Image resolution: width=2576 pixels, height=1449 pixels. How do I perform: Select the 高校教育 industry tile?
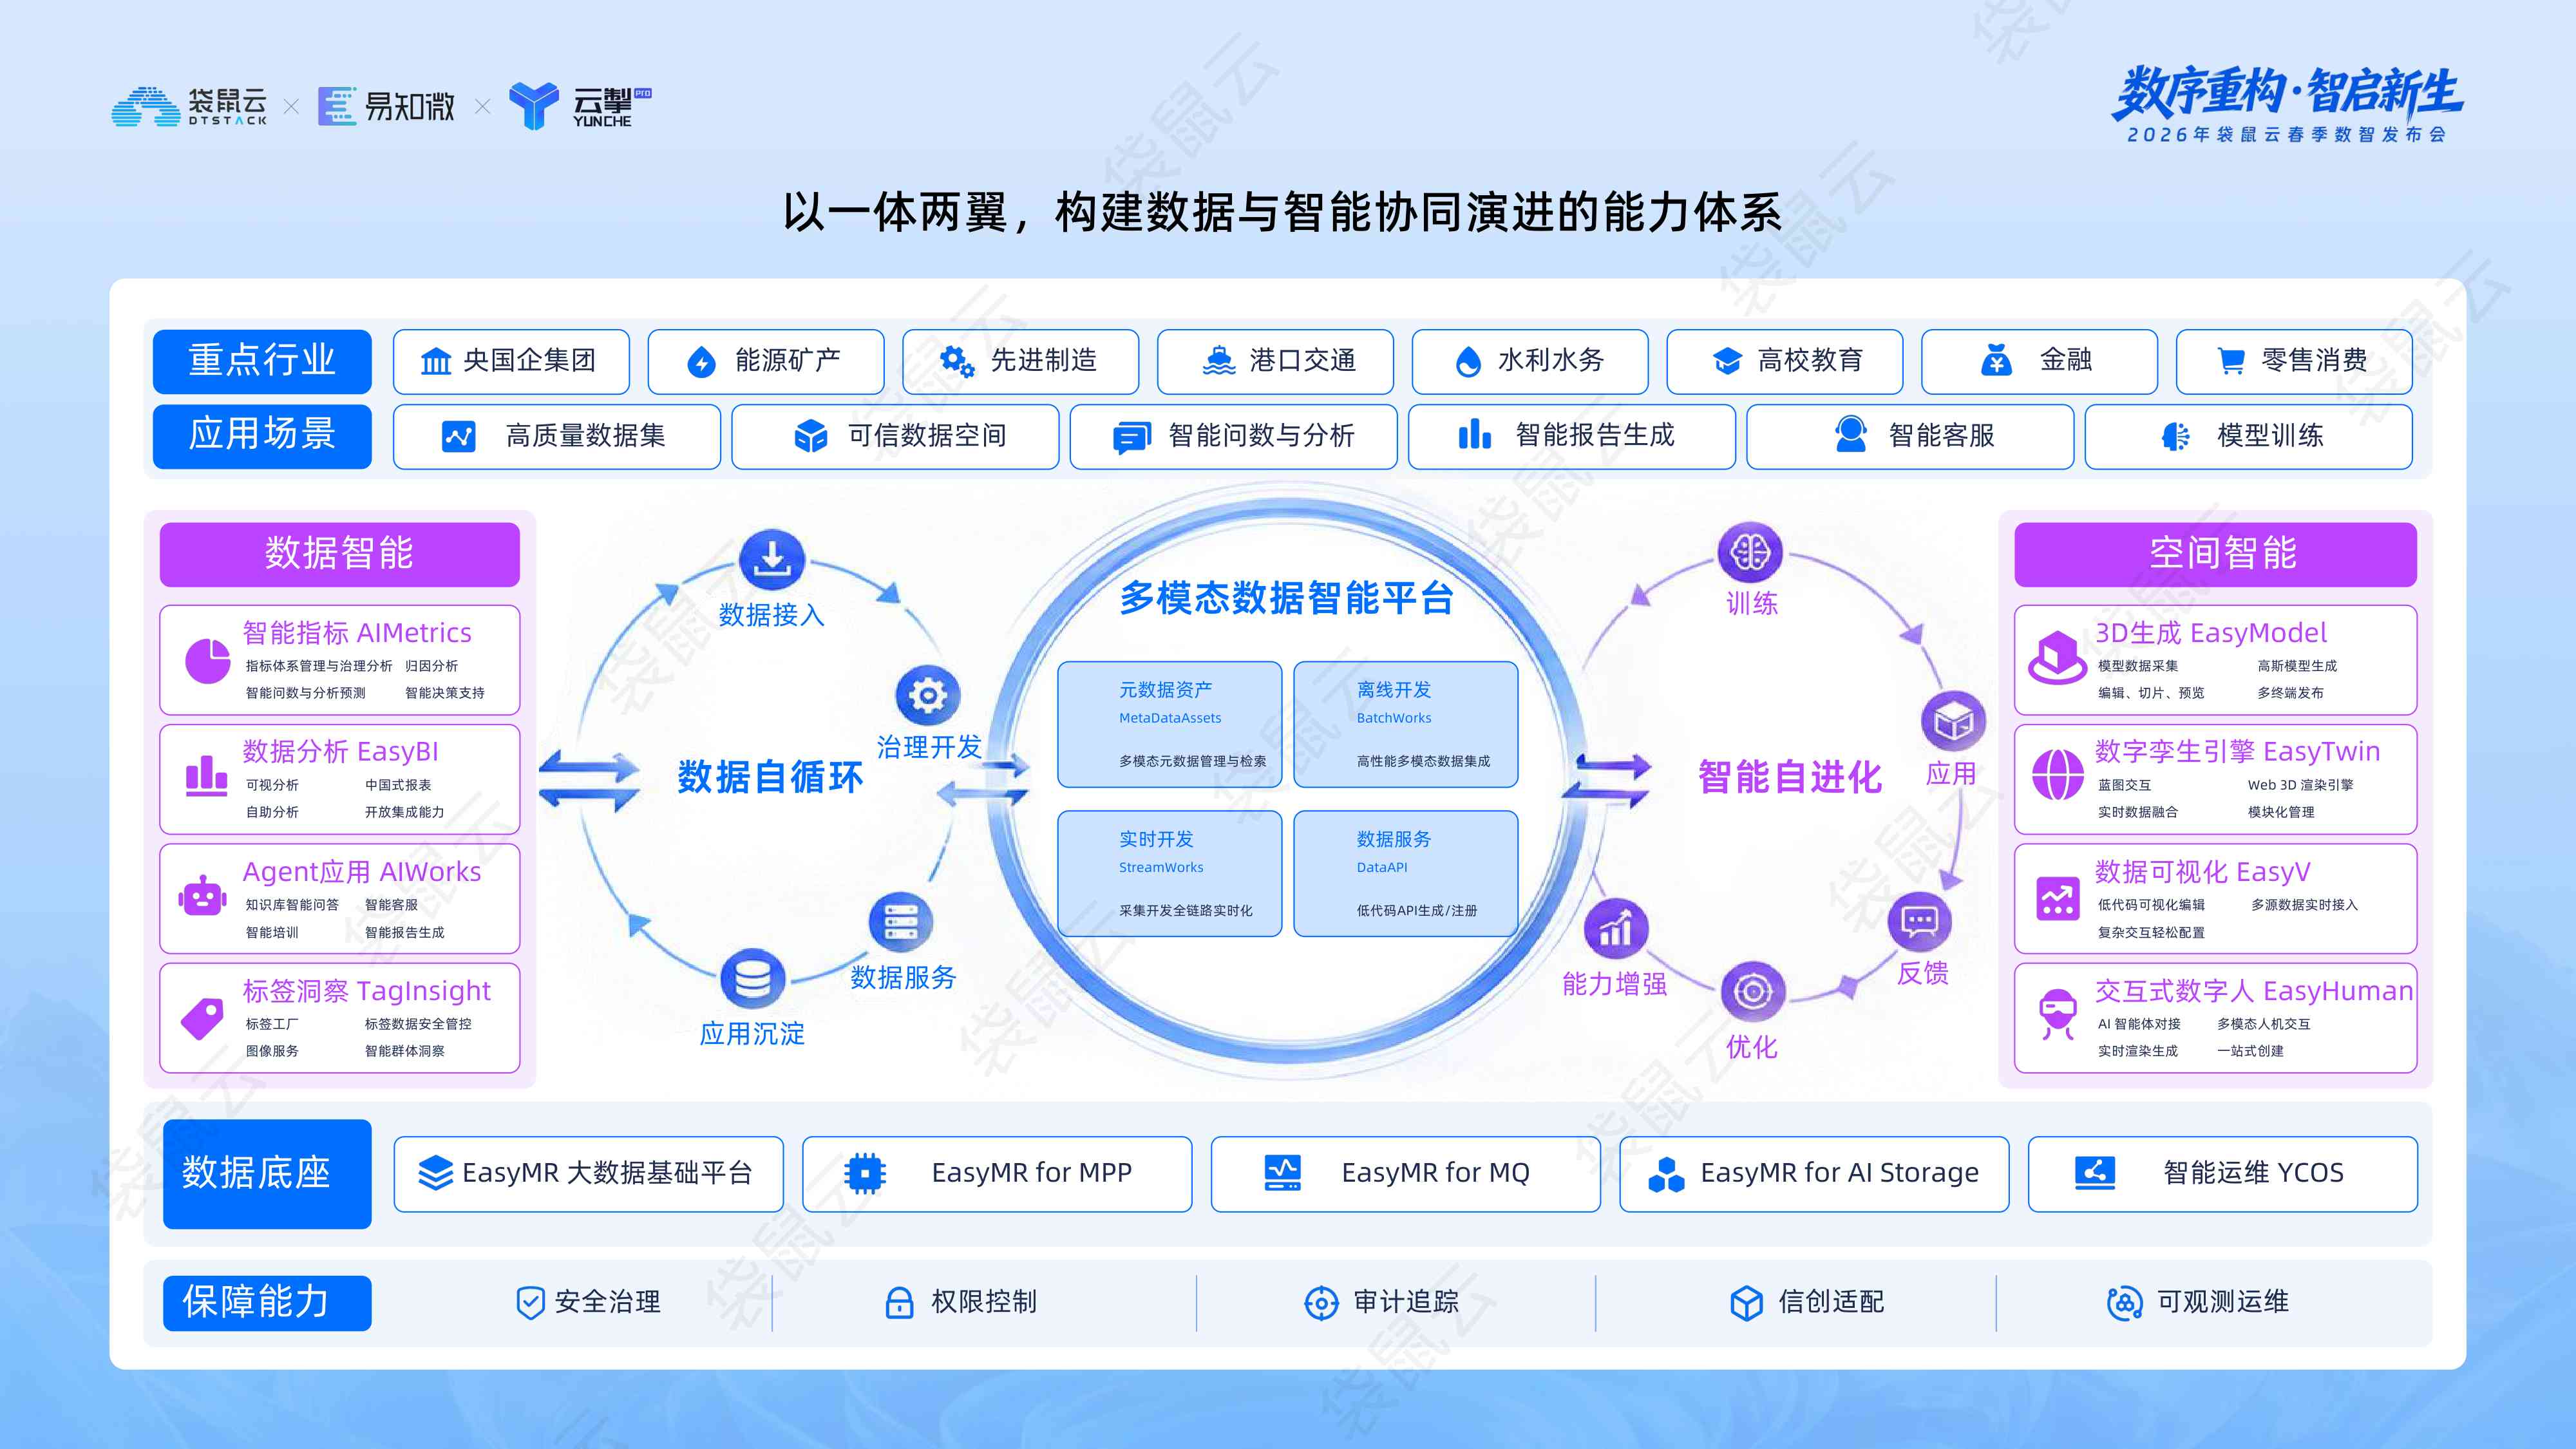pyautogui.click(x=1785, y=361)
